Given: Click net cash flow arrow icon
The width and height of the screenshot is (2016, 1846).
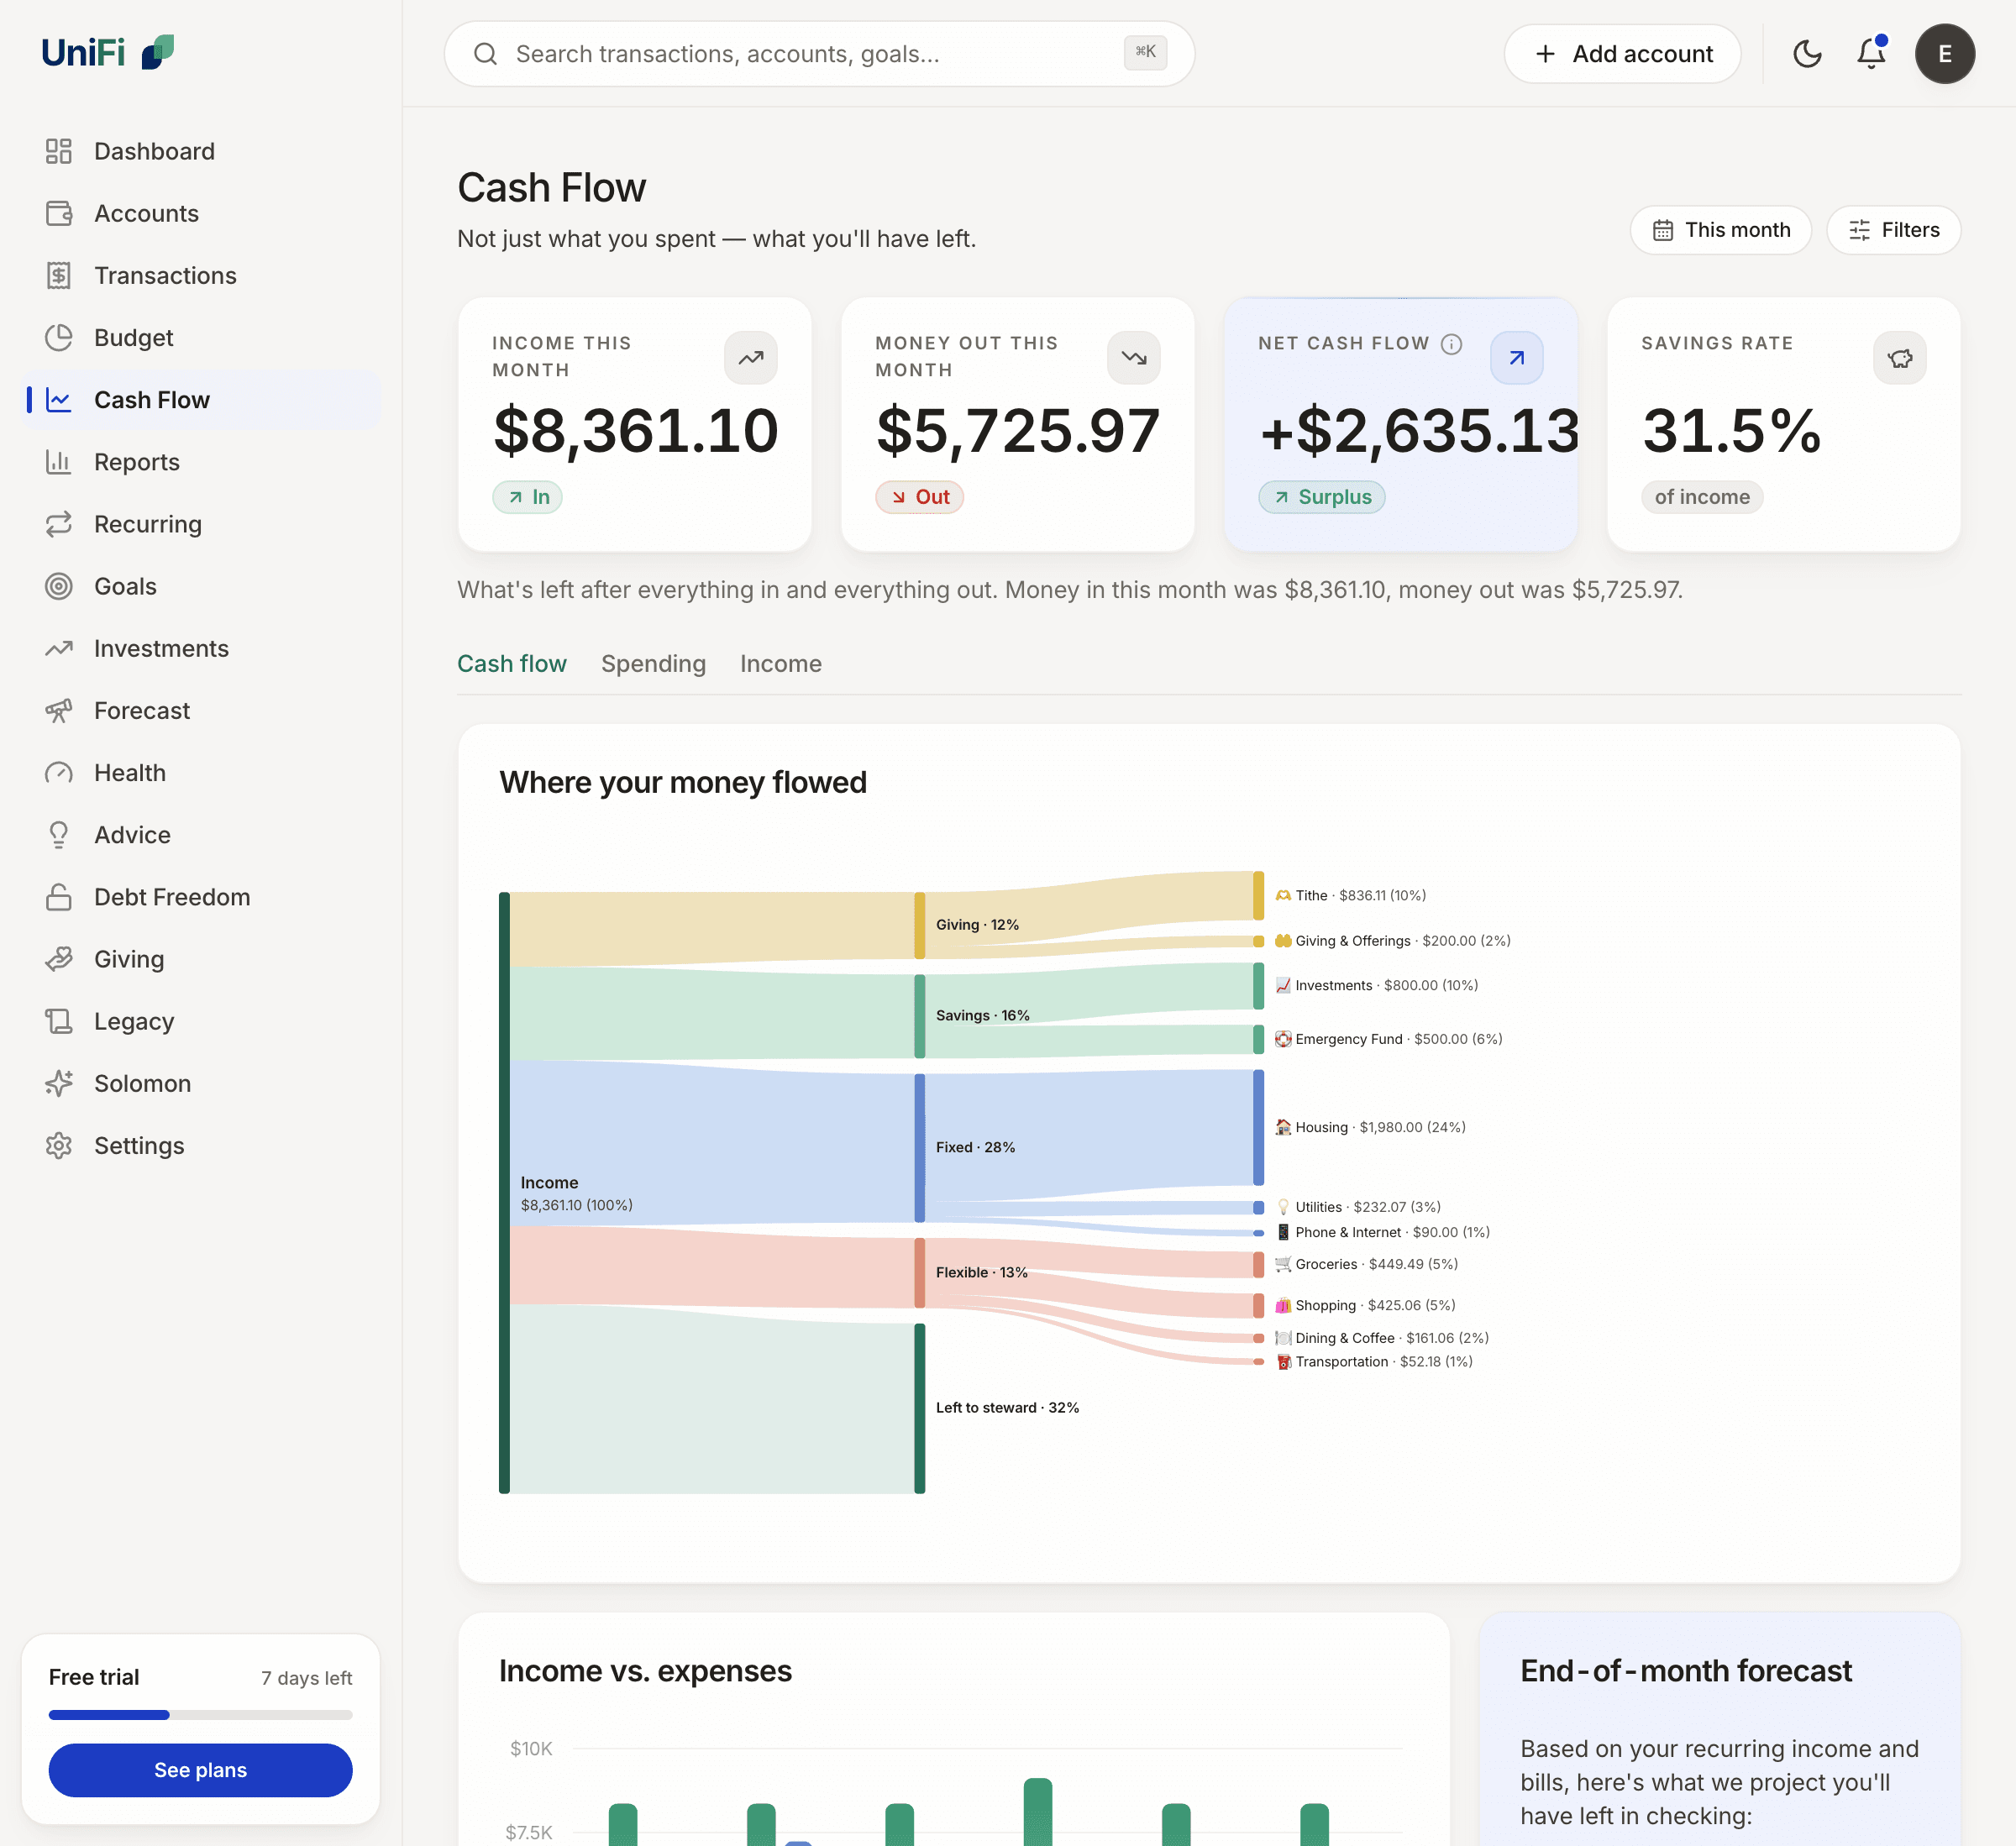Looking at the screenshot, I should [1517, 357].
